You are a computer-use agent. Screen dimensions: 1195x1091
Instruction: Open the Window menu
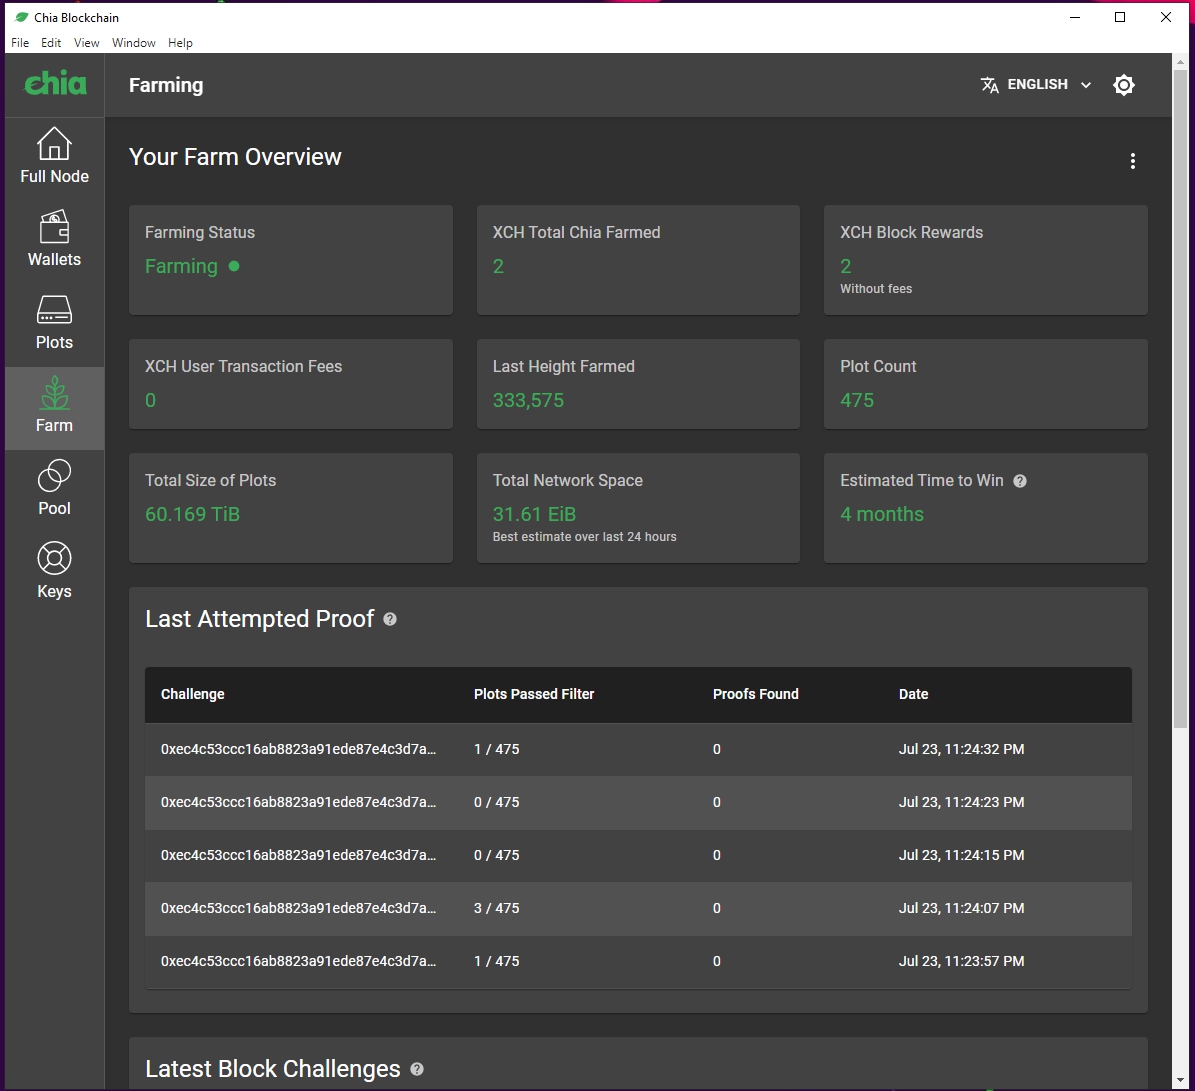(133, 43)
